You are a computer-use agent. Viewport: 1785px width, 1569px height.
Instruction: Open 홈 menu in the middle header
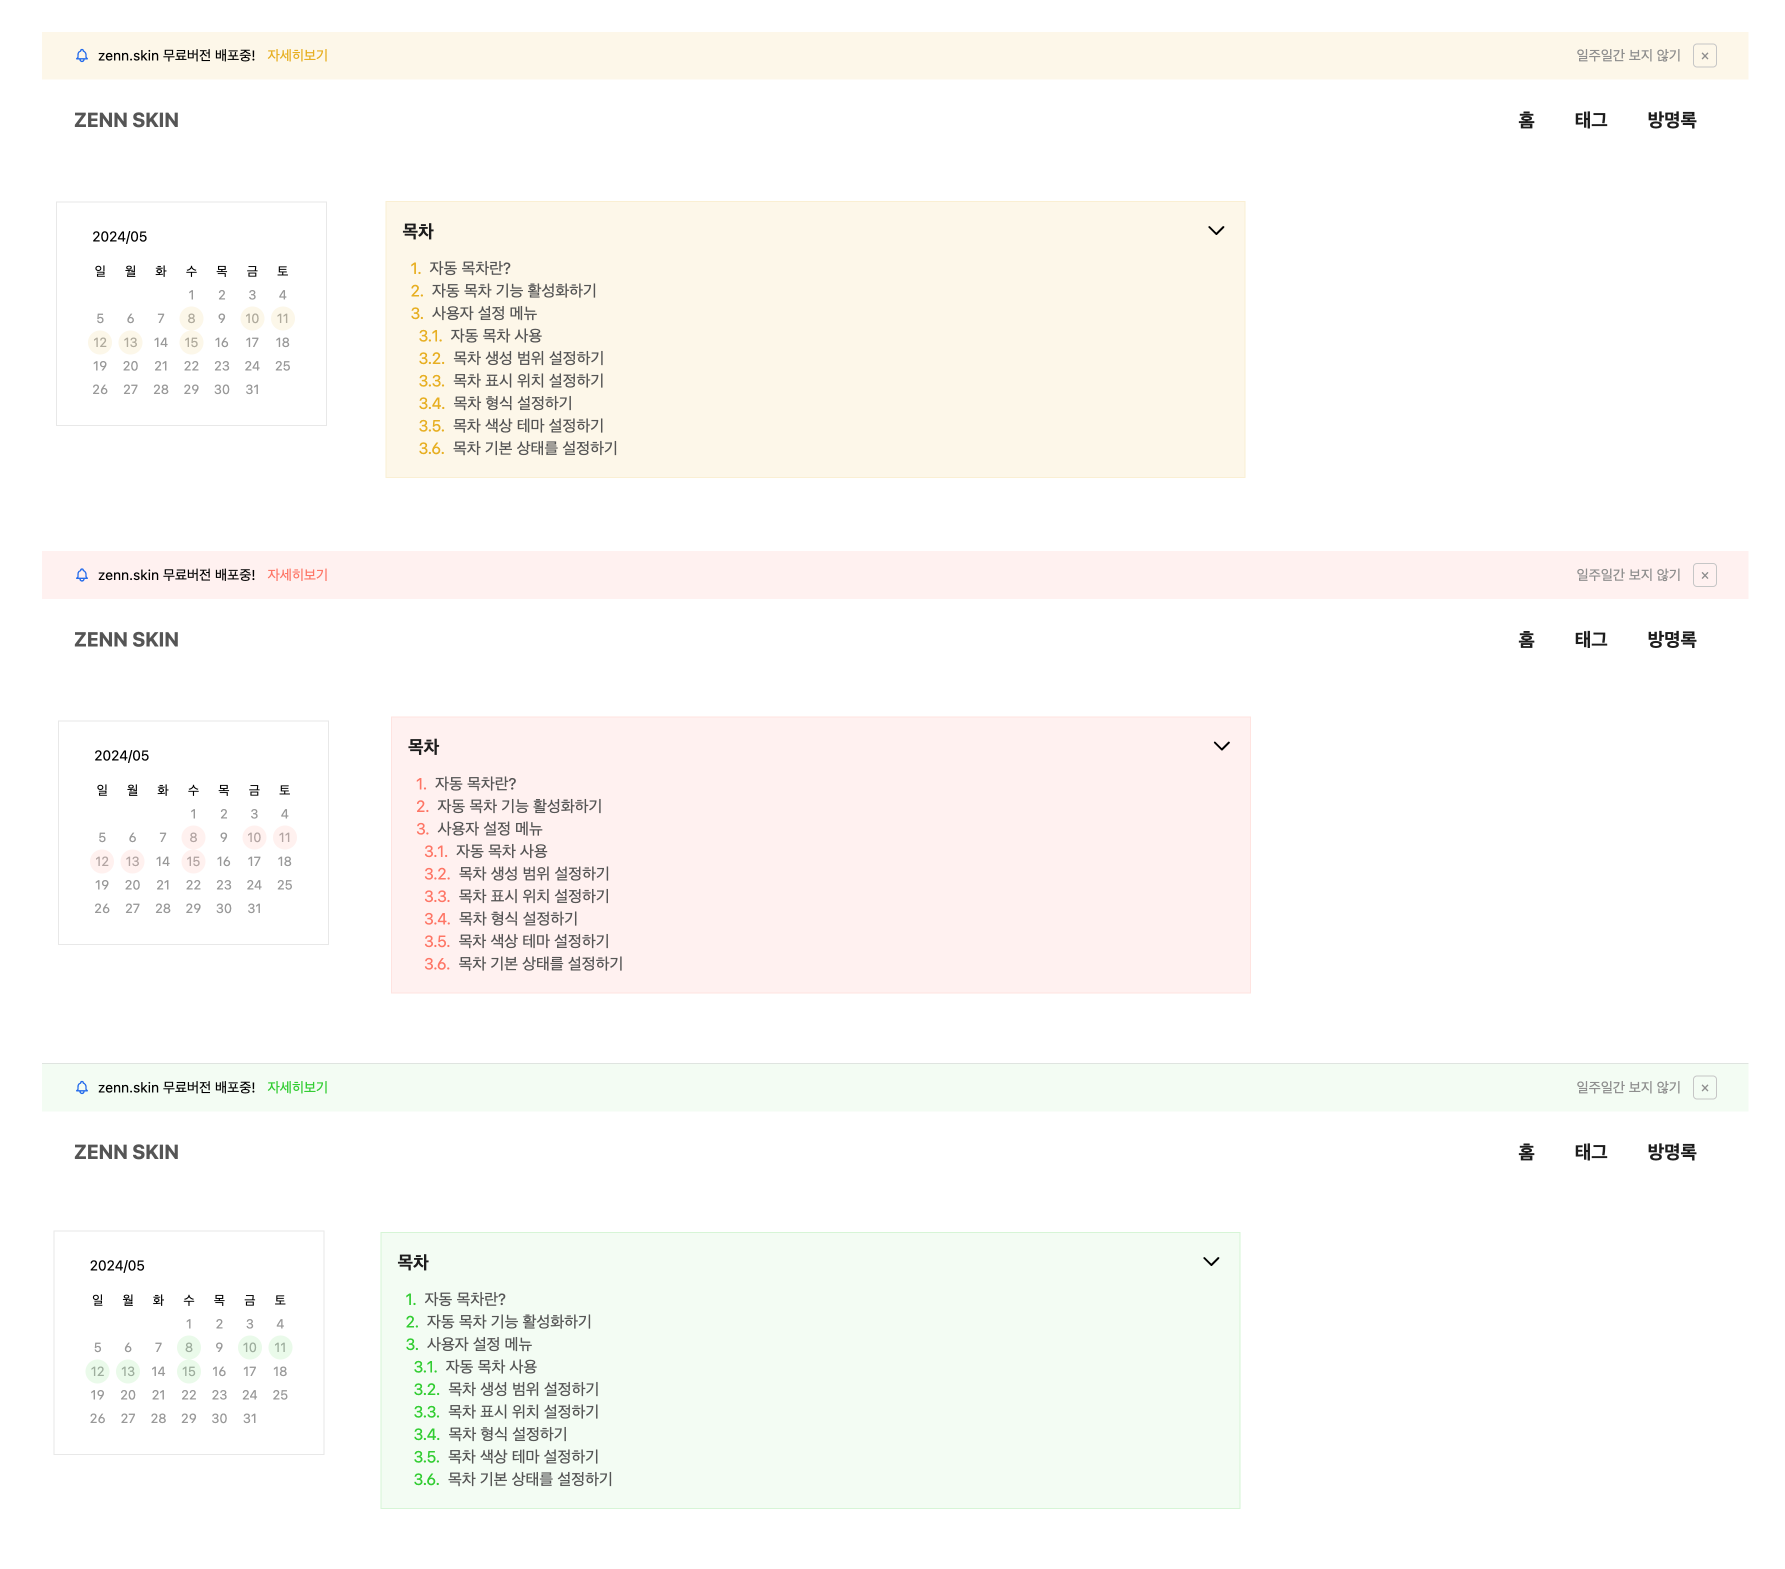coord(1526,640)
